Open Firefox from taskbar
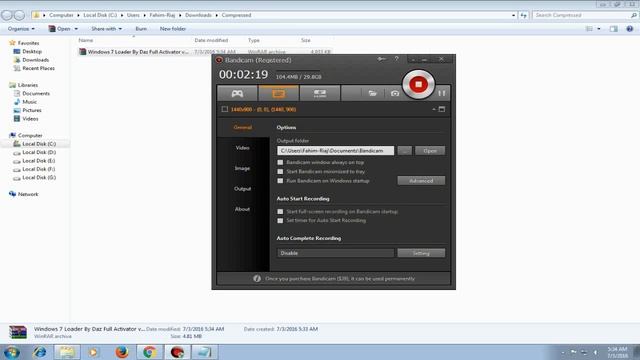The height and width of the screenshot is (360, 640). coord(122,352)
